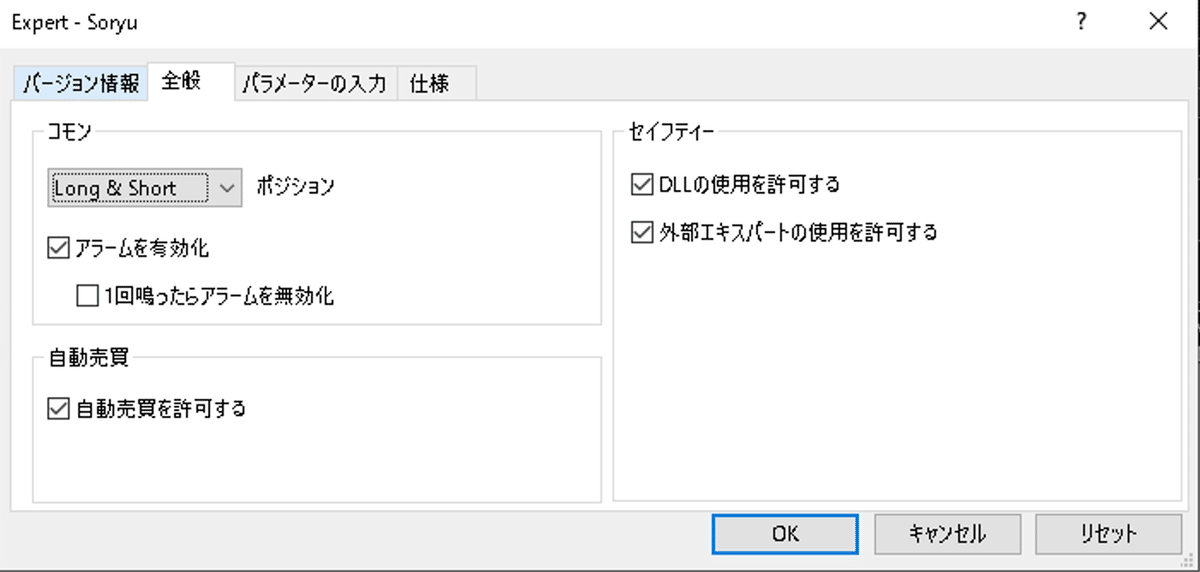
Task: Toggle 外部エキスパートの使用を許可する checkbox
Action: point(640,233)
